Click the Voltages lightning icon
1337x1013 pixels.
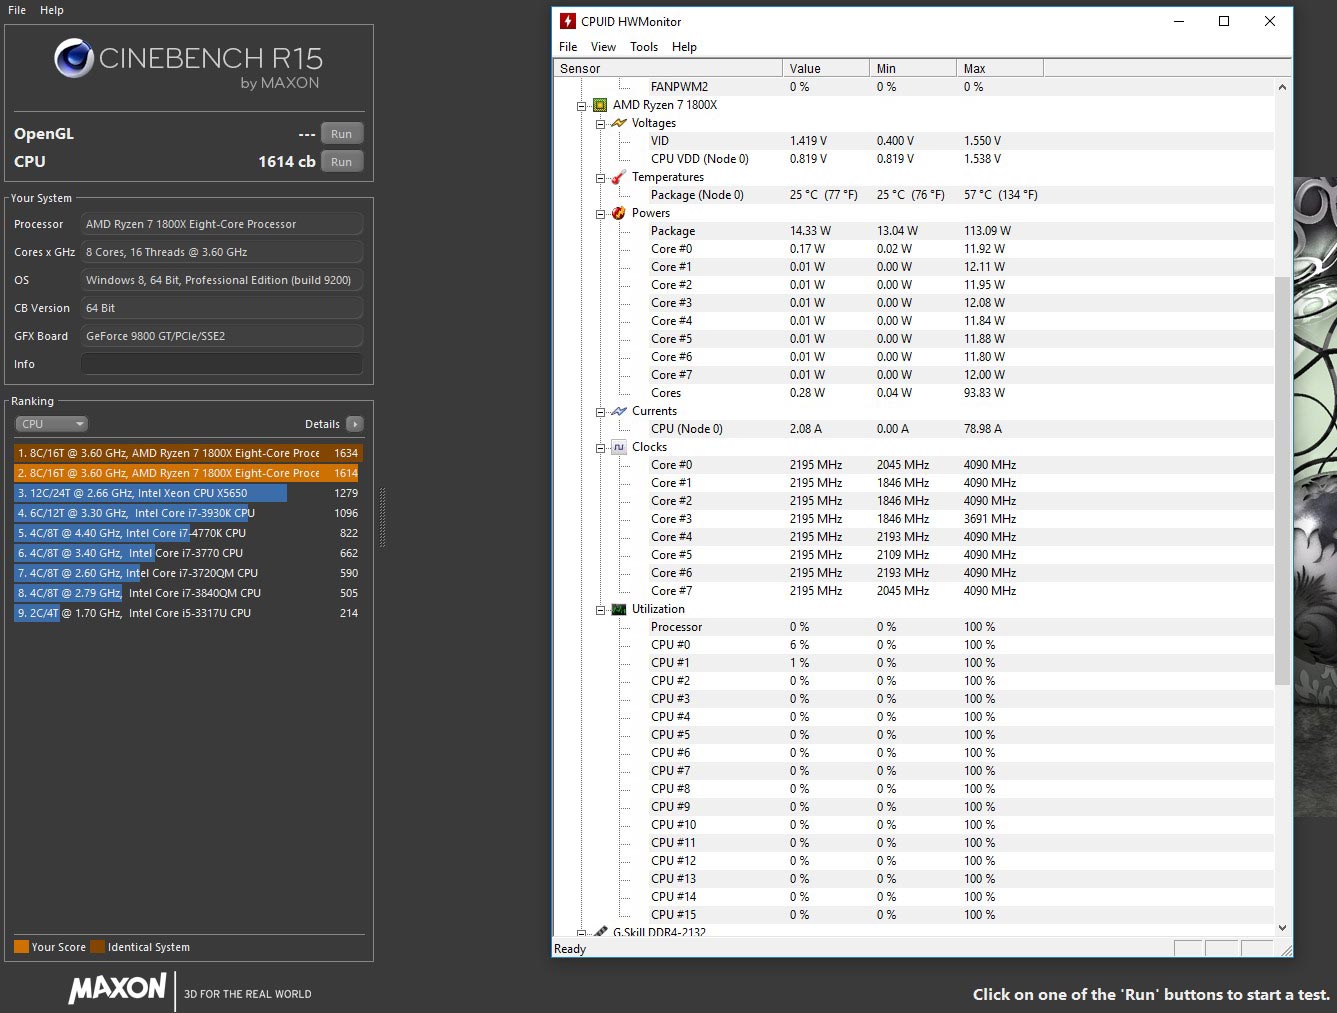point(619,123)
